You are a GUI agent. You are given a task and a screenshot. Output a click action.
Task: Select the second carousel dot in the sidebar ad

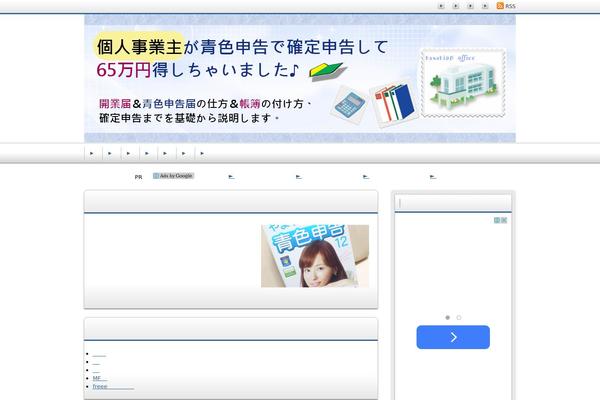tap(459, 317)
